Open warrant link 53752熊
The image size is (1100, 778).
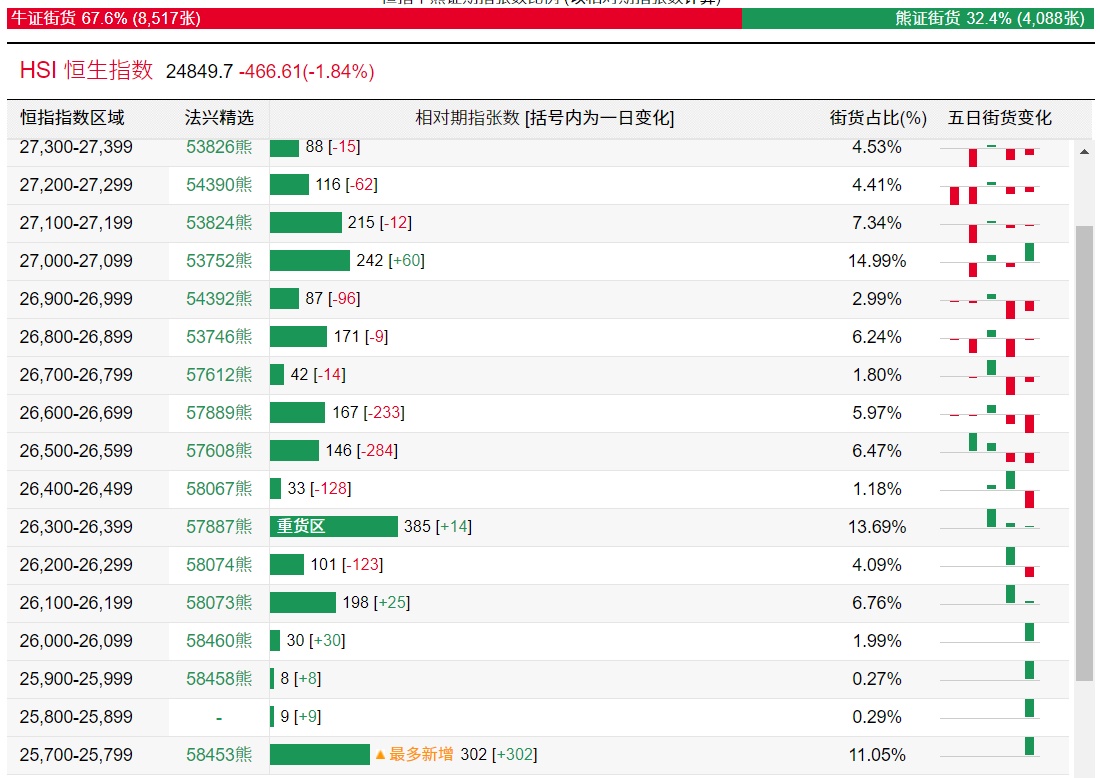point(219,260)
